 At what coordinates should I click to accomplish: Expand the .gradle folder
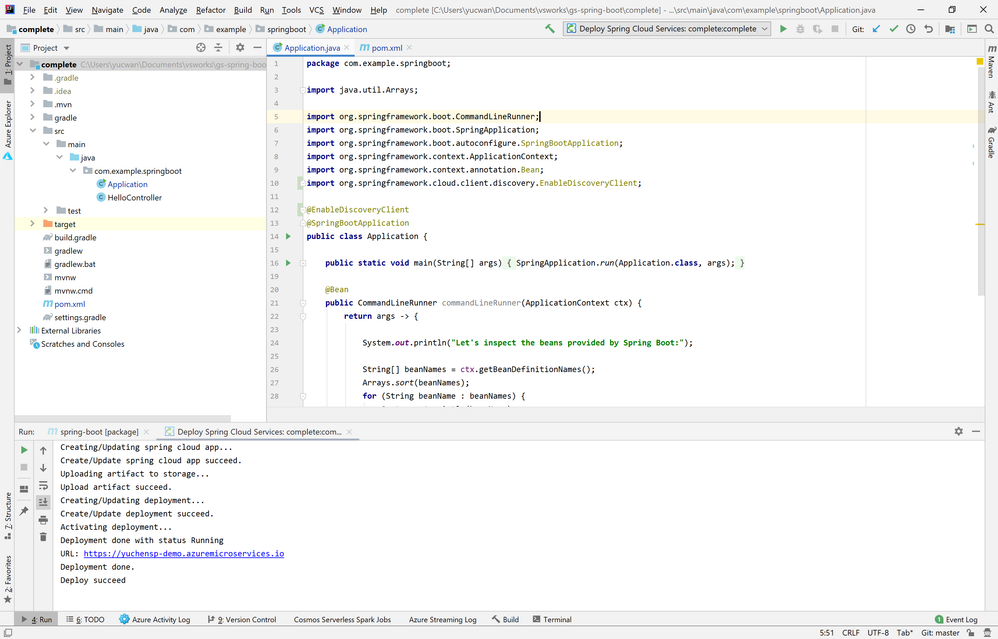32,78
